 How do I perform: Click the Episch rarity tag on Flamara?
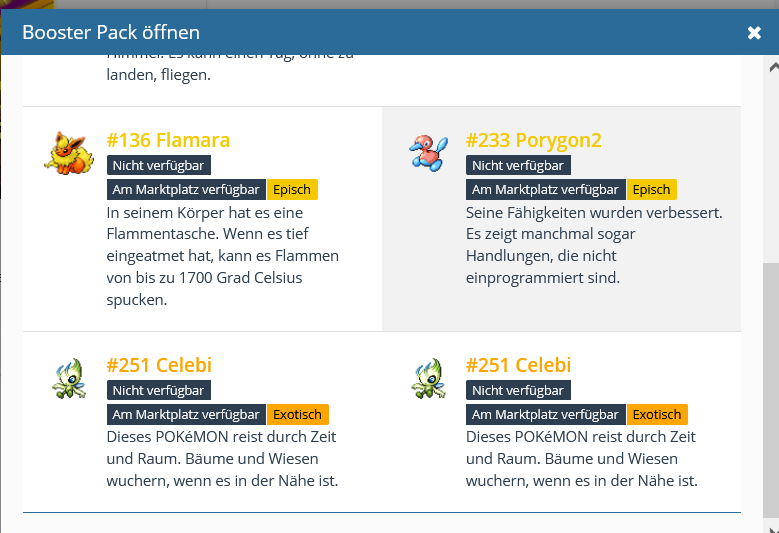point(292,189)
